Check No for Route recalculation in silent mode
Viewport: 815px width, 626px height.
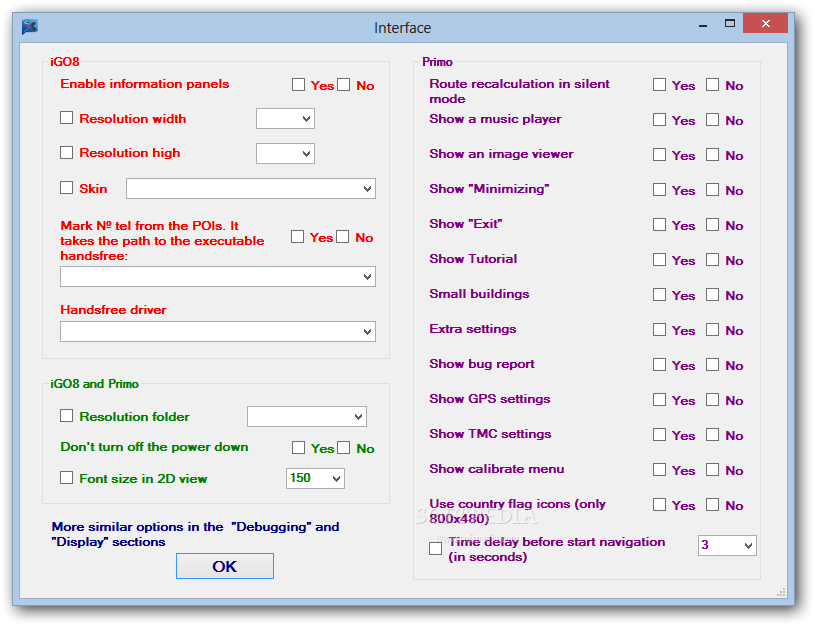(x=713, y=85)
